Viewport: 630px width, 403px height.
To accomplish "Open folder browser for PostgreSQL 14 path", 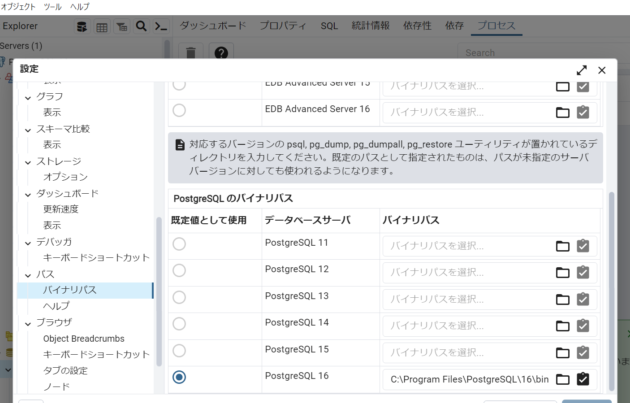I will point(562,326).
